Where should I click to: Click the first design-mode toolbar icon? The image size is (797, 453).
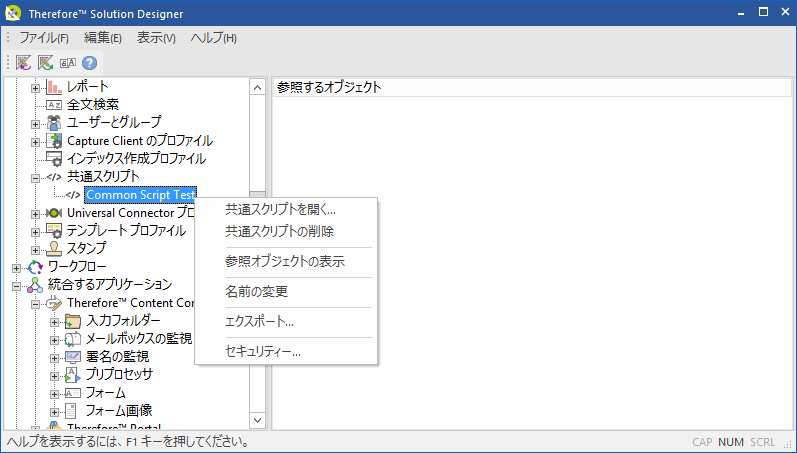pyautogui.click(x=23, y=63)
